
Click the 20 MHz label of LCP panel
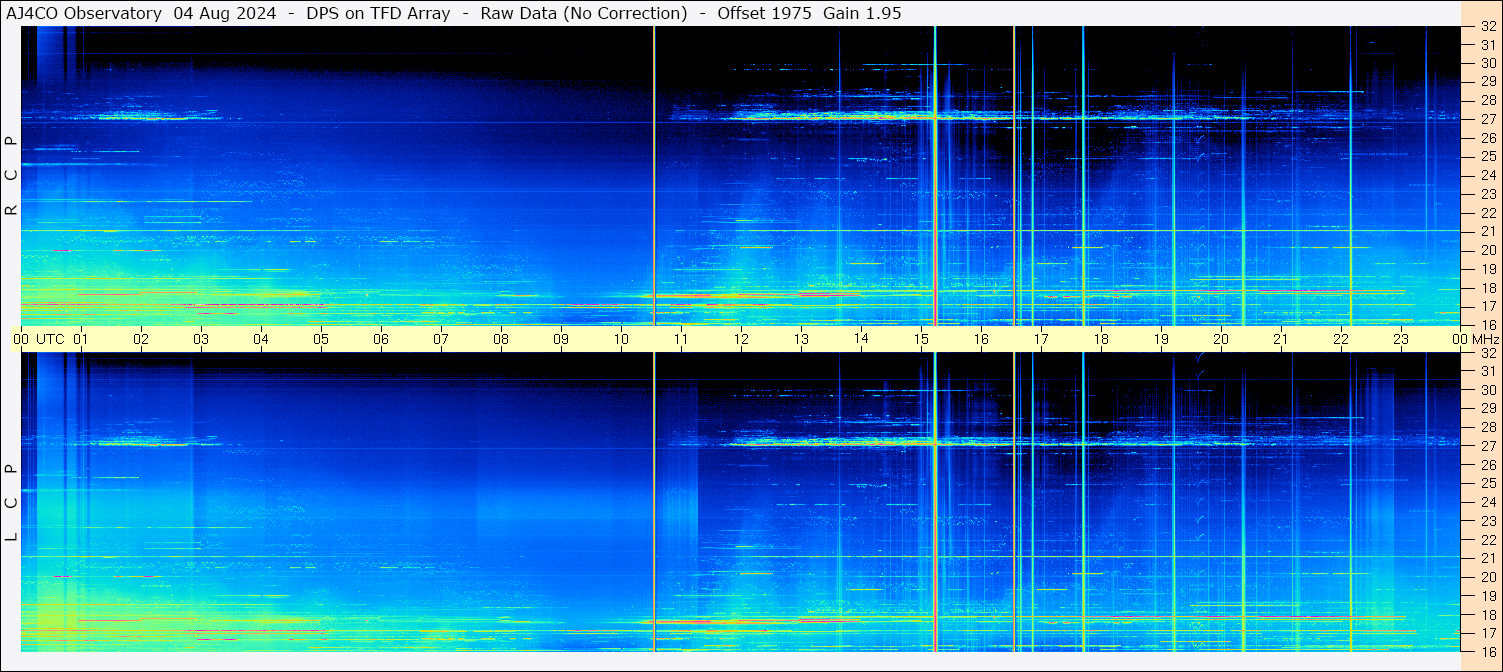click(1488, 577)
